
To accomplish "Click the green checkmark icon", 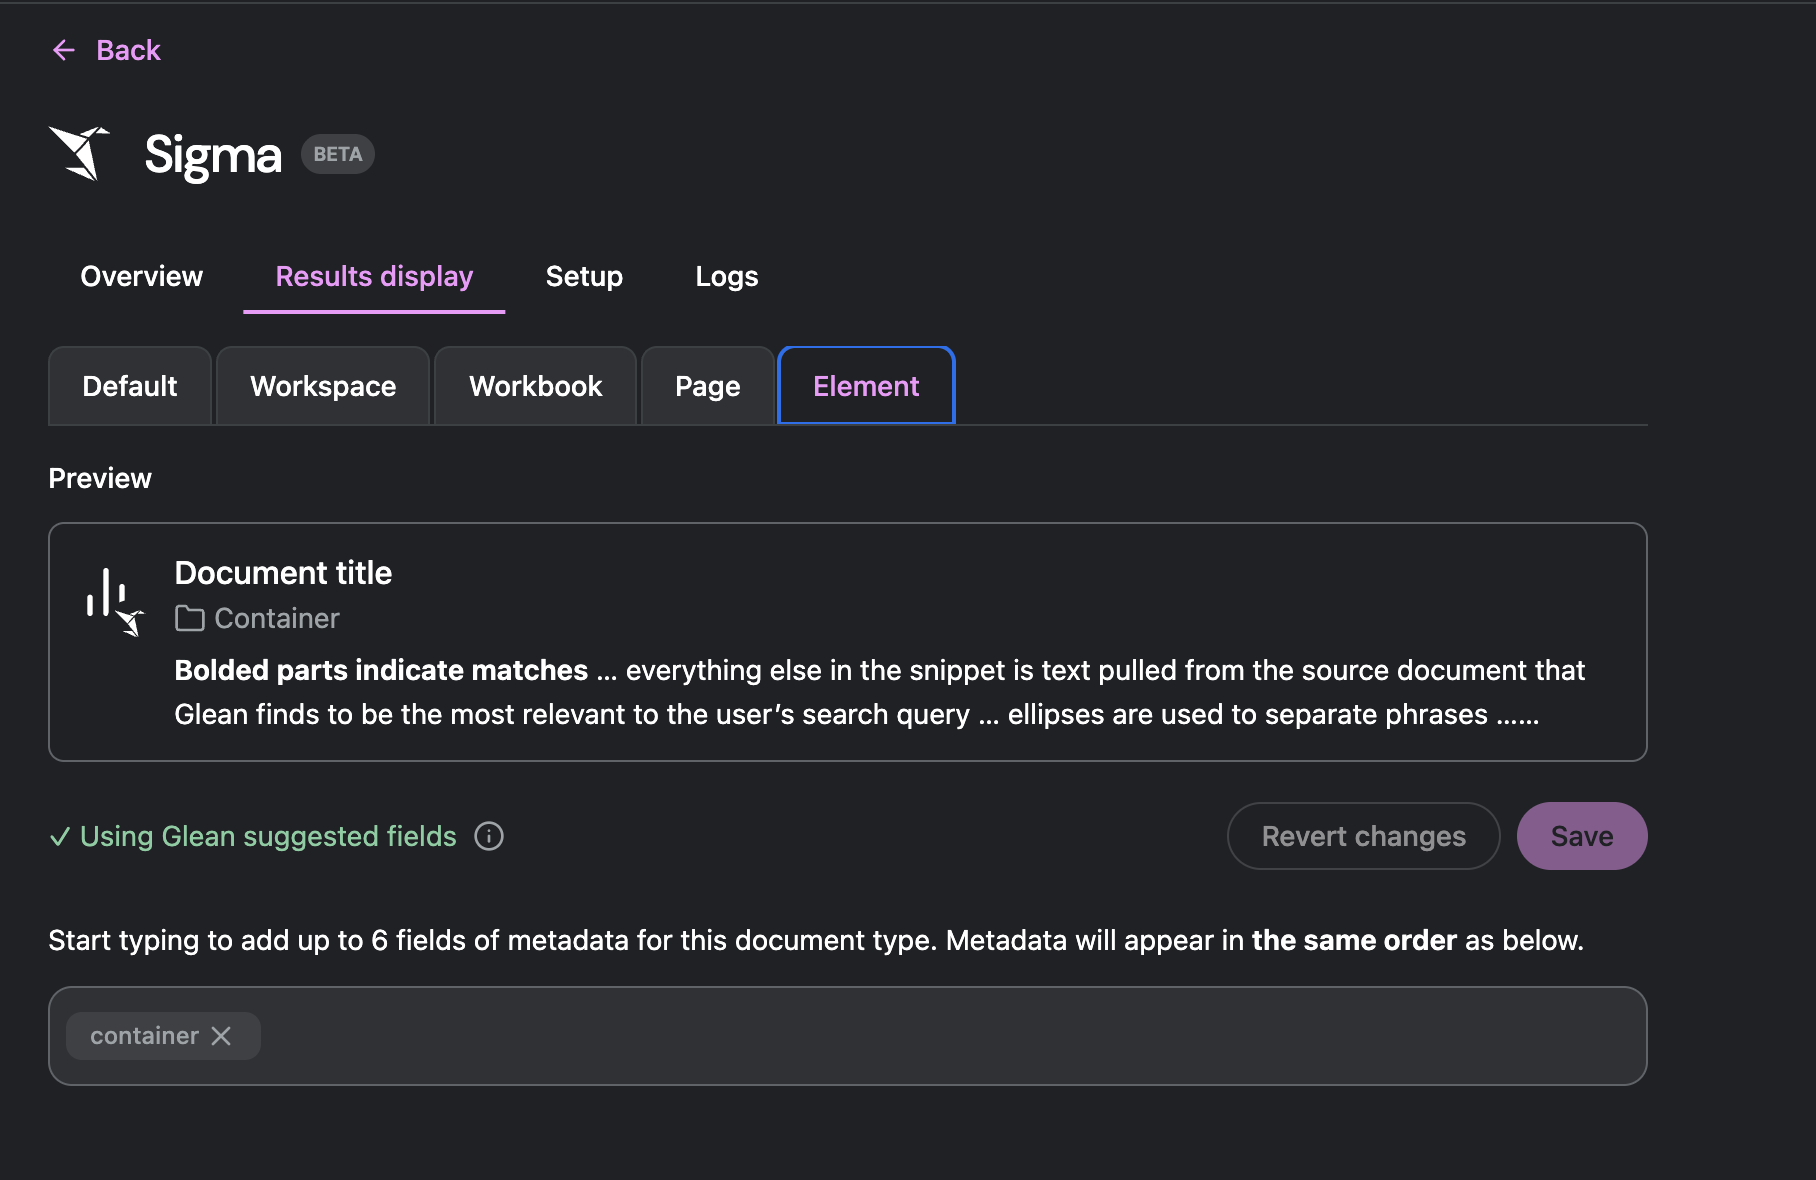I will pos(60,836).
